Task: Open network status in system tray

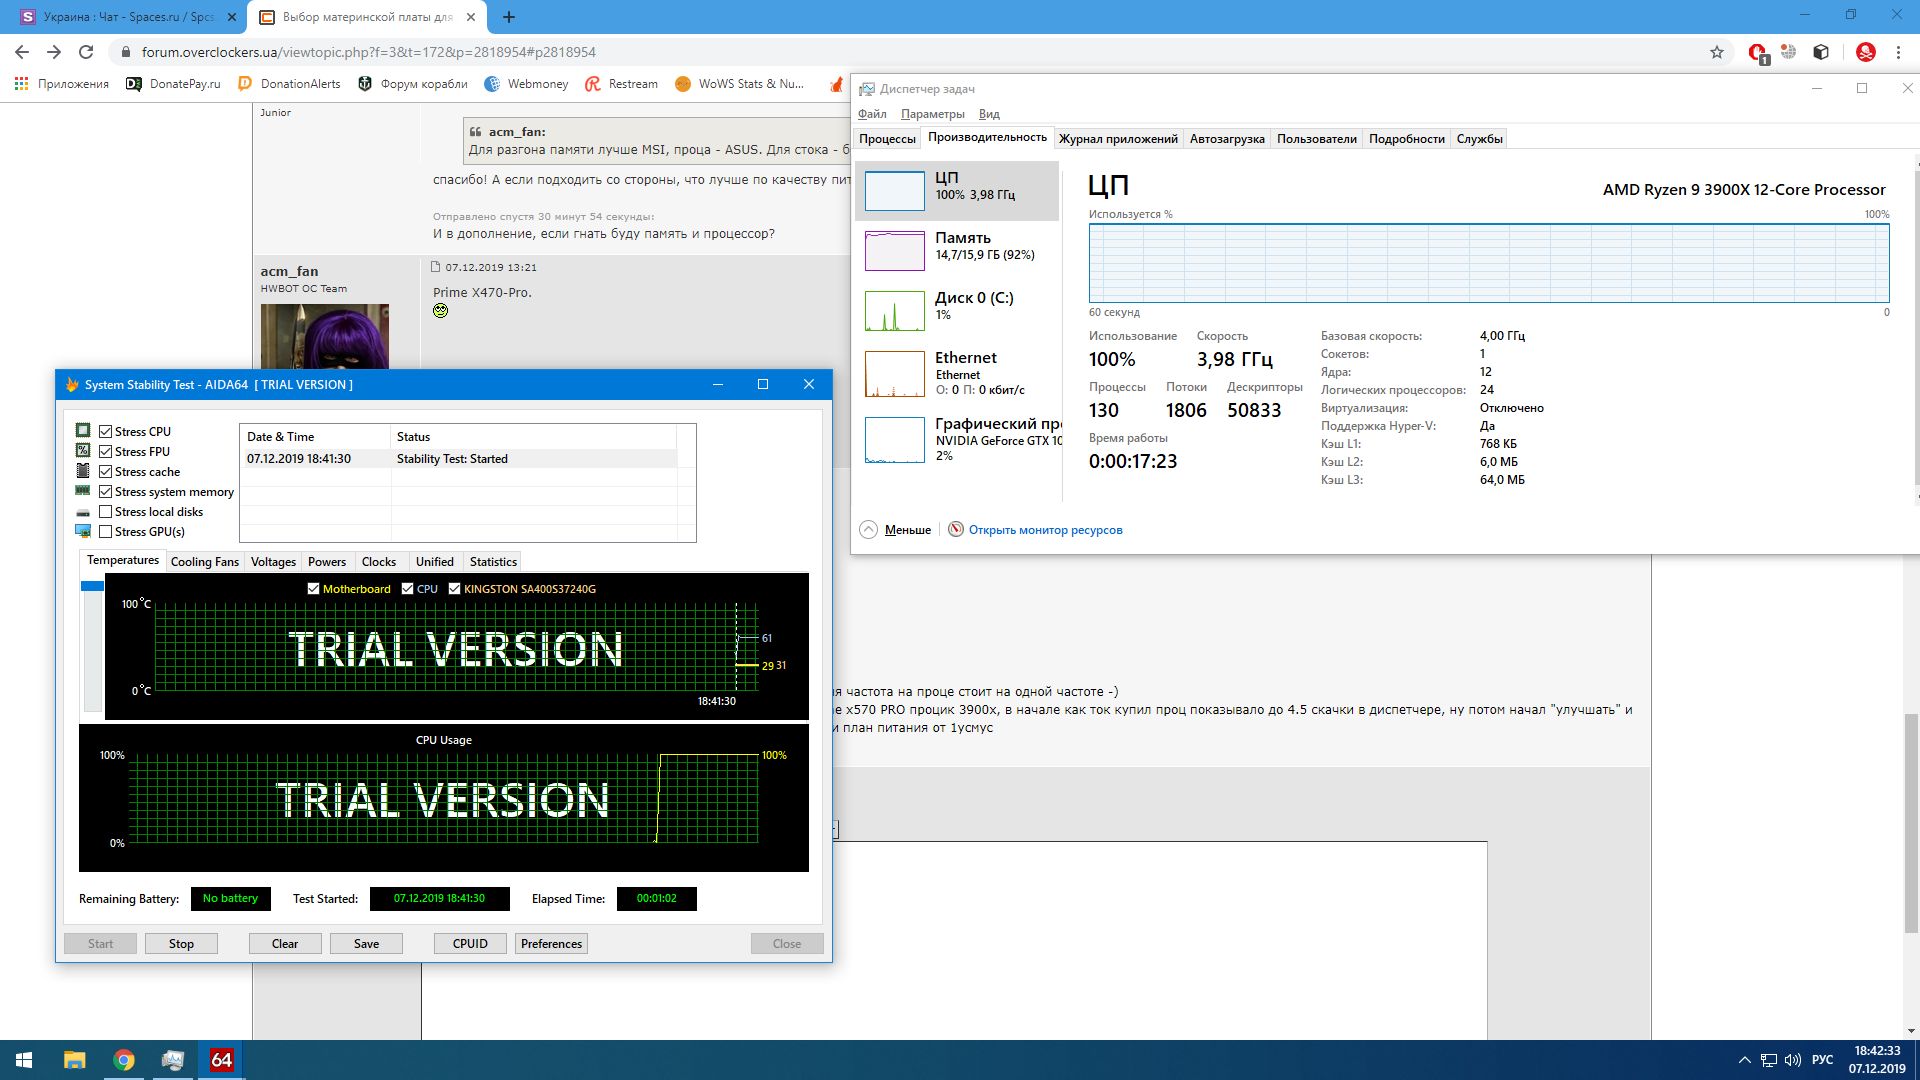Action: point(1769,1060)
